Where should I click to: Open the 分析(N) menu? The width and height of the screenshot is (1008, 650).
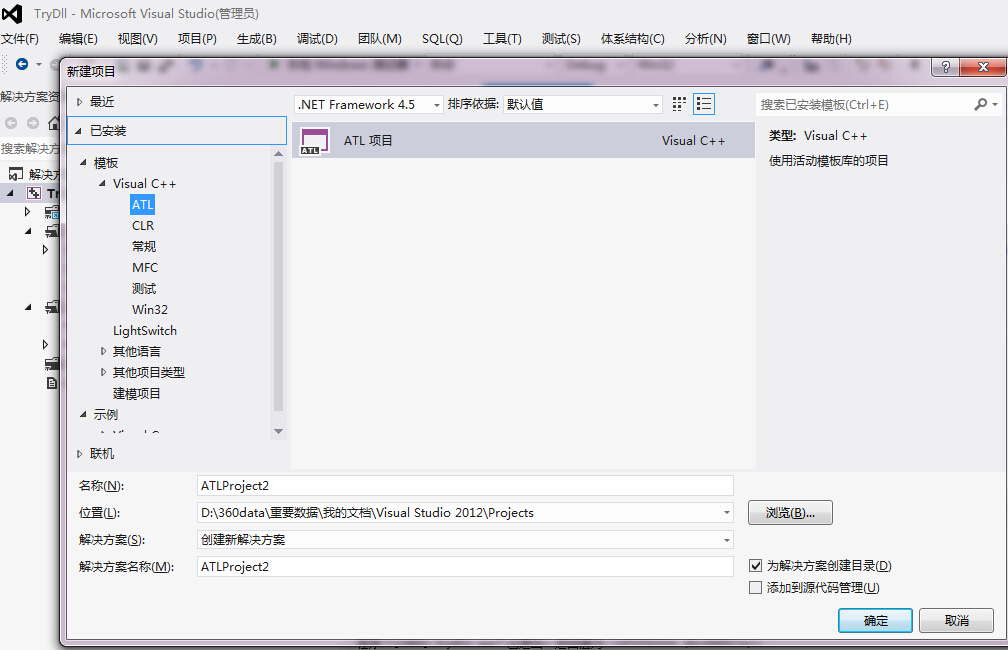705,39
